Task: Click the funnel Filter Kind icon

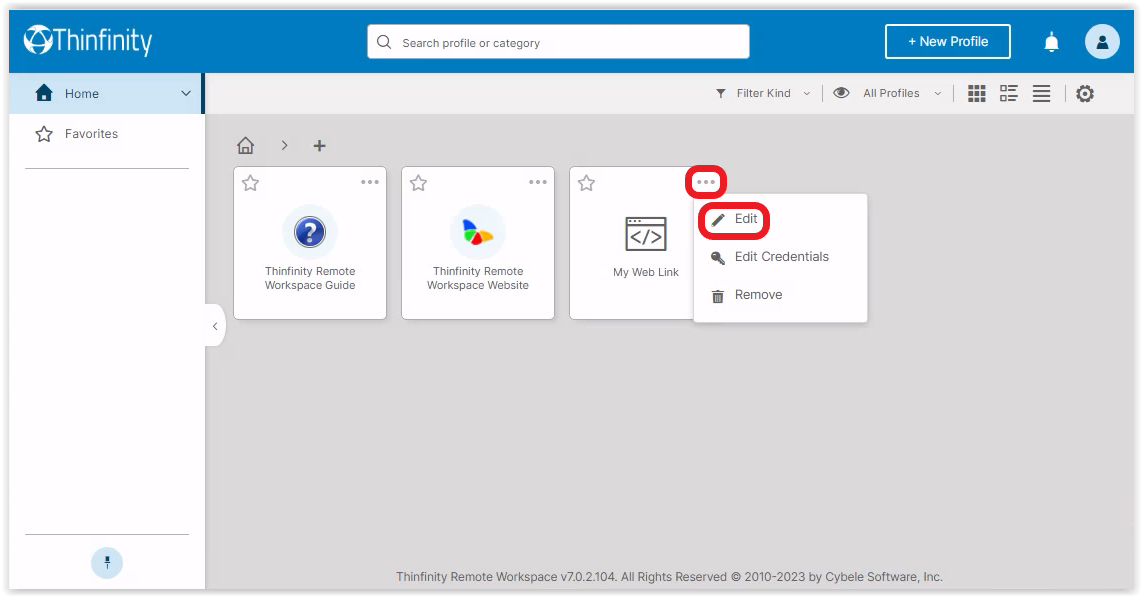Action: (720, 93)
